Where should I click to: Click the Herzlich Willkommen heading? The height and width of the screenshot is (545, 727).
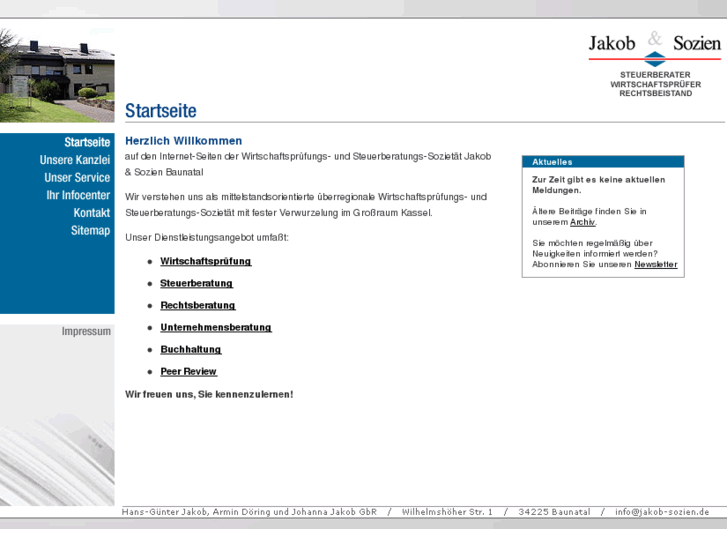coord(183,141)
